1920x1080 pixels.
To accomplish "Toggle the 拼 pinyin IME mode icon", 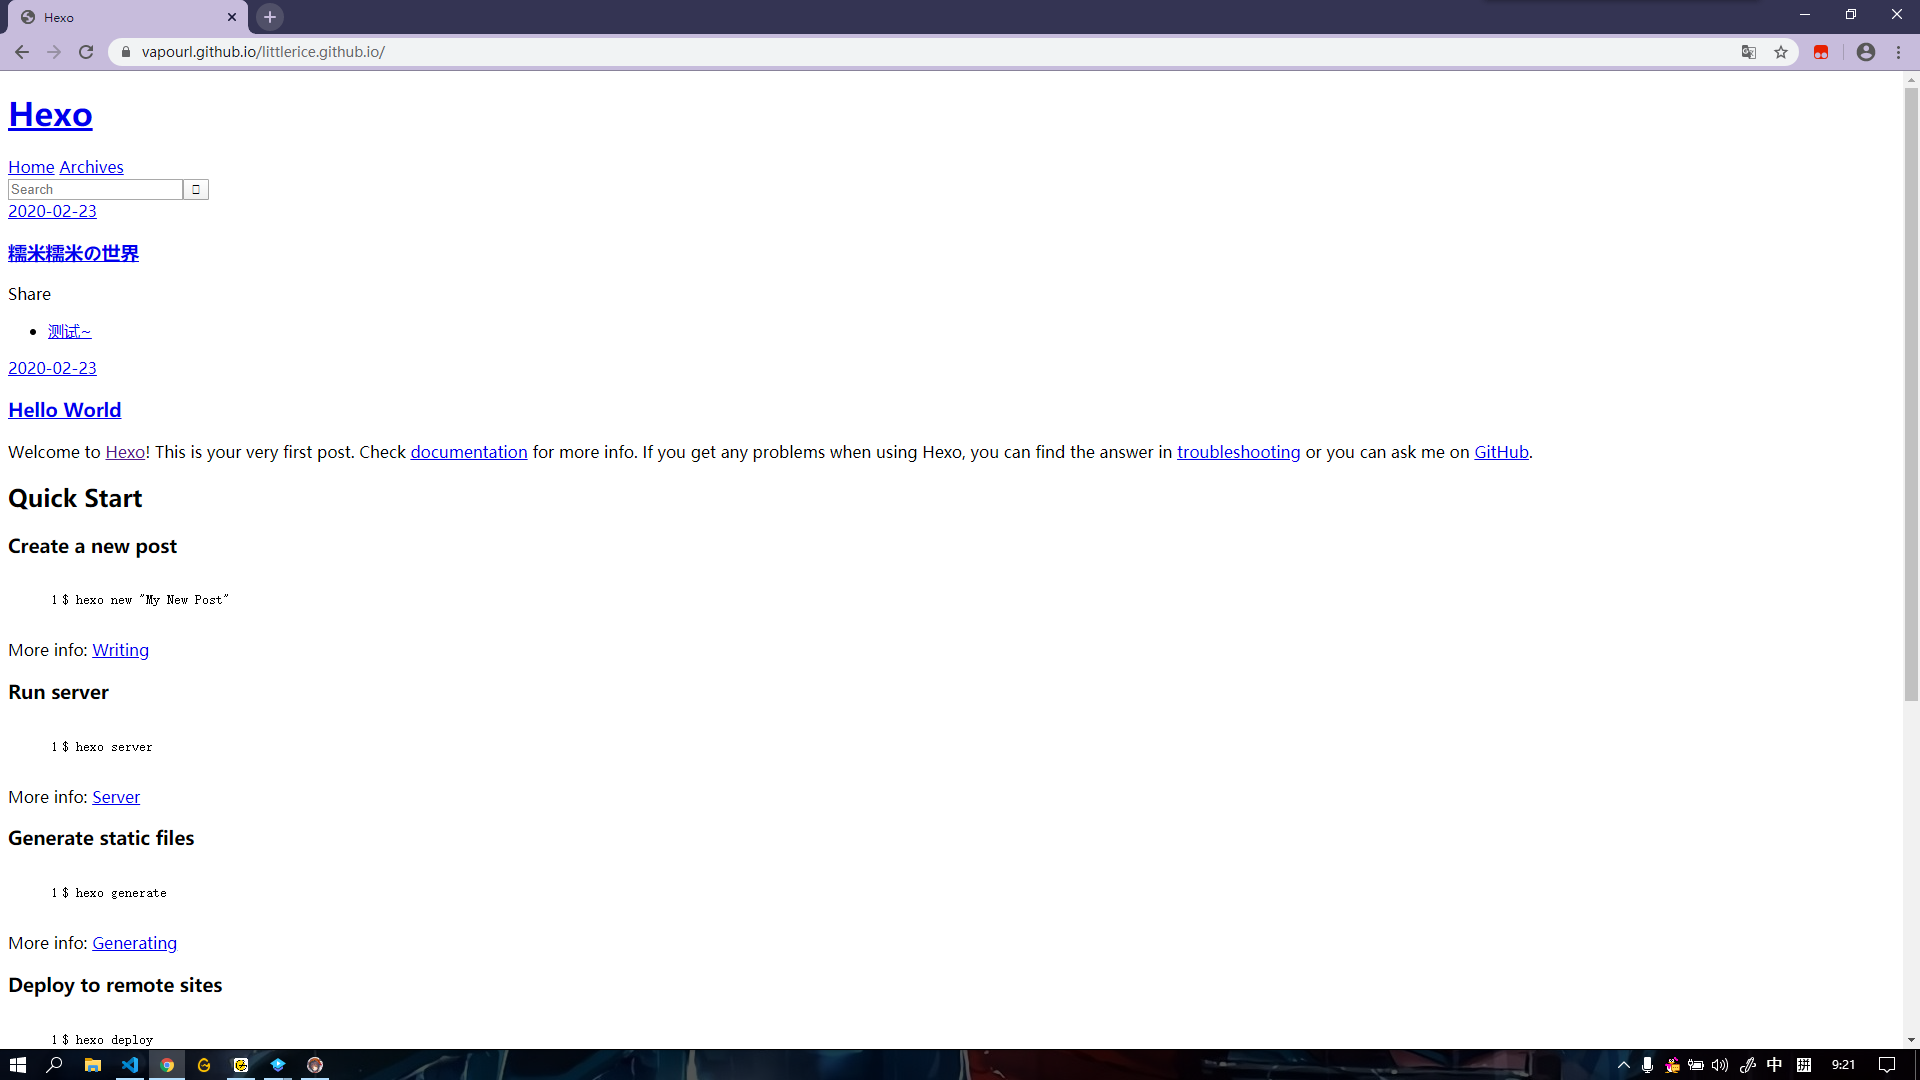I will point(1804,1065).
